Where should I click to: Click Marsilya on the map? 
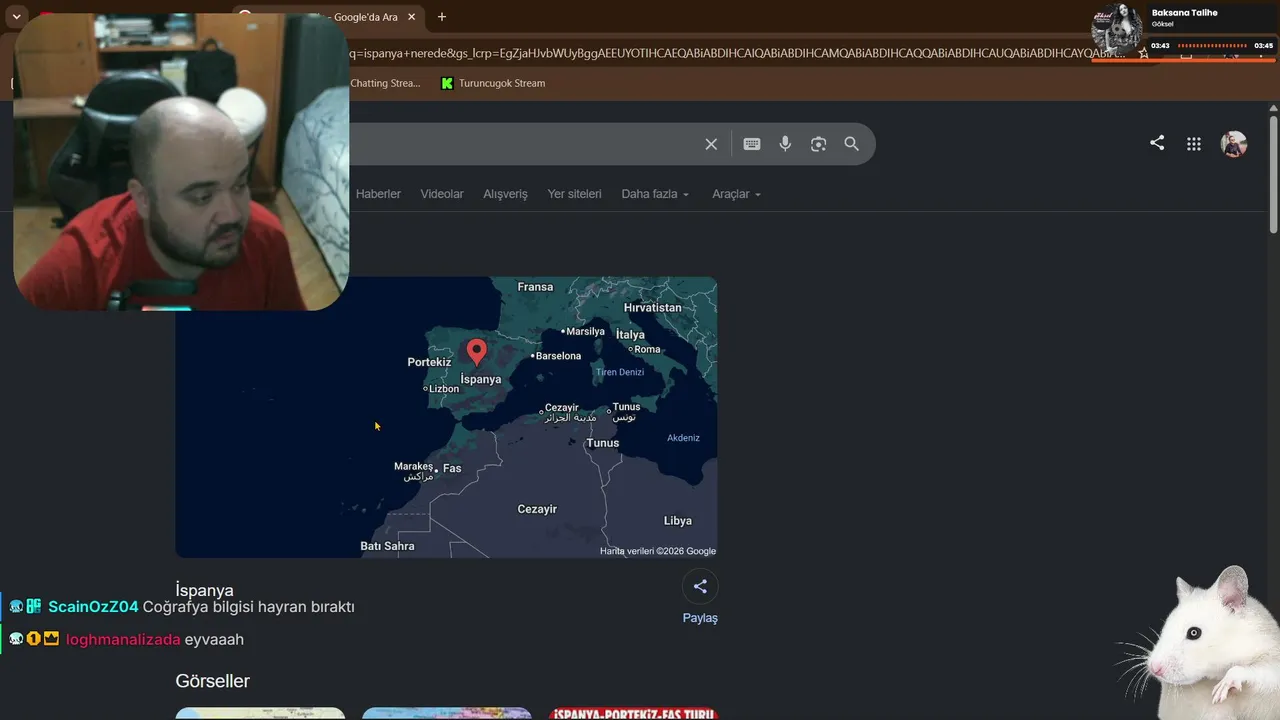pos(584,331)
